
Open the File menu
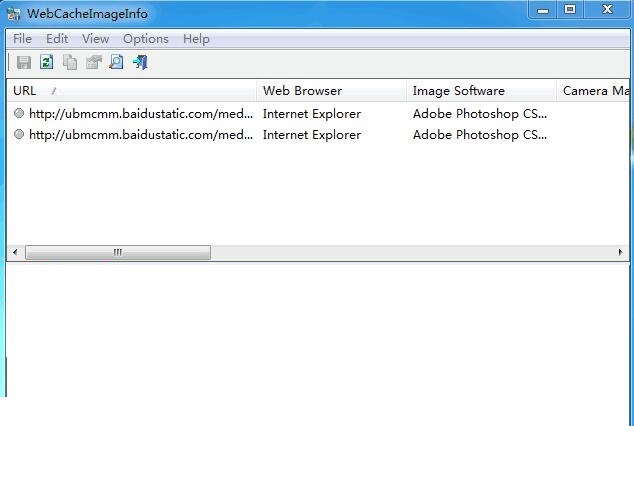(22, 38)
